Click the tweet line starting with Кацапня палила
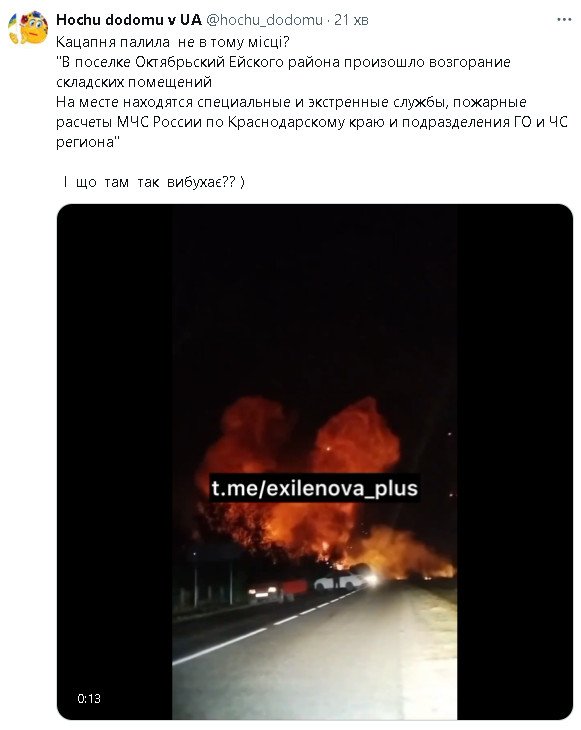The image size is (581, 730). [x=173, y=42]
